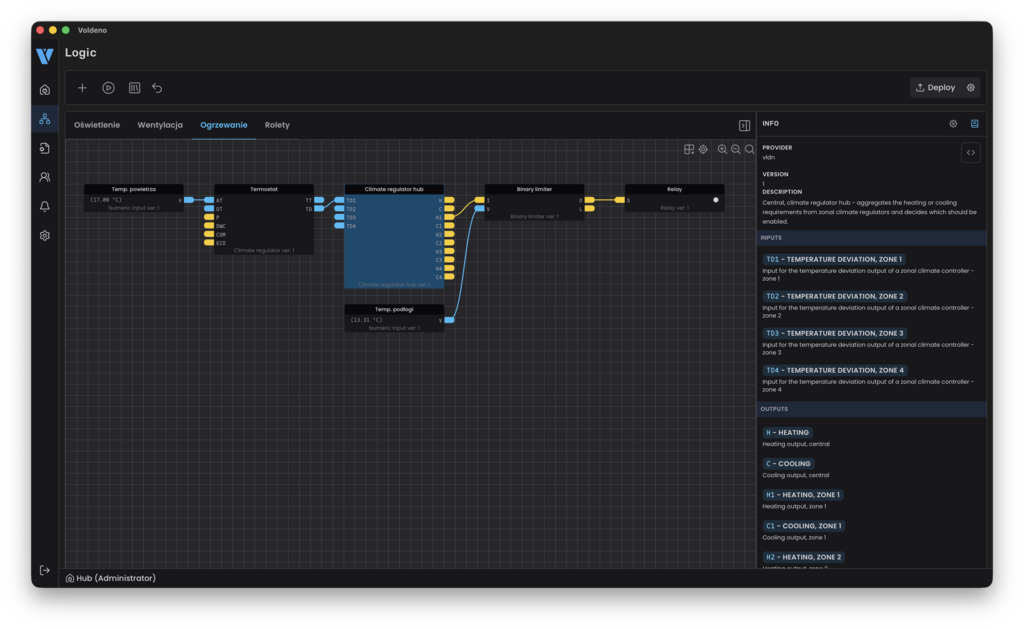1024x629 pixels.
Task: Open the code view button in Info panel
Action: [x=970, y=153]
